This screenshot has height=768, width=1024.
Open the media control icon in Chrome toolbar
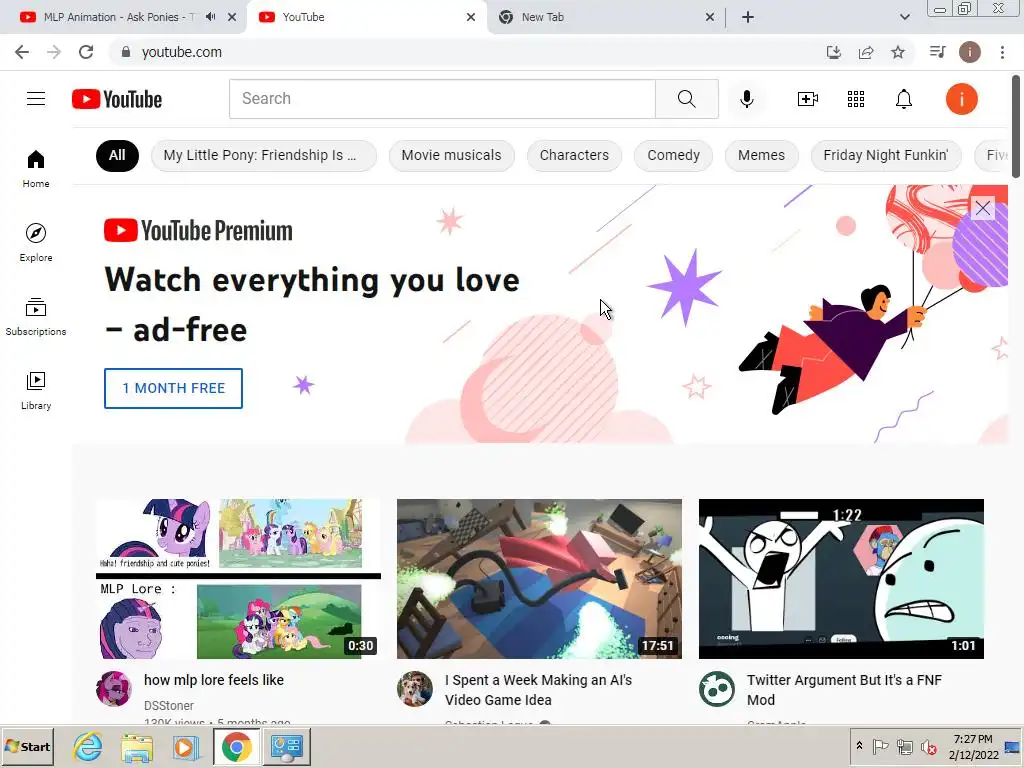pos(937,52)
